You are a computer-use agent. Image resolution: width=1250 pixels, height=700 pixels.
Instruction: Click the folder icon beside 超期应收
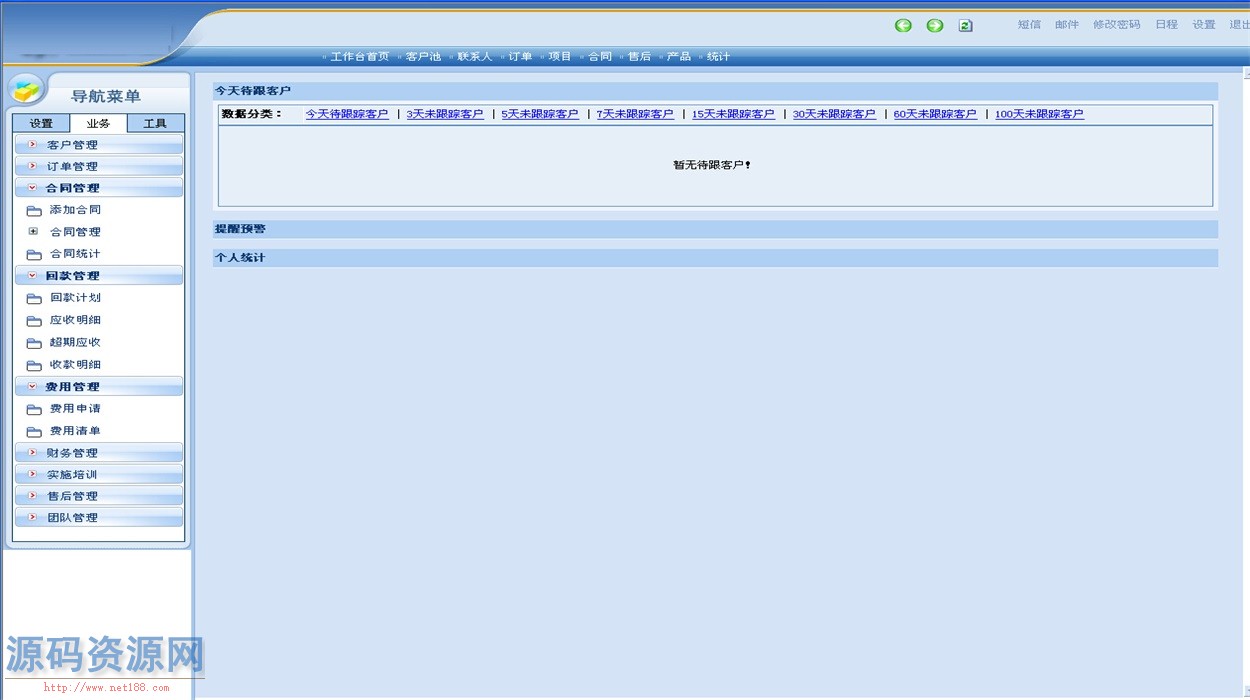tap(34, 344)
